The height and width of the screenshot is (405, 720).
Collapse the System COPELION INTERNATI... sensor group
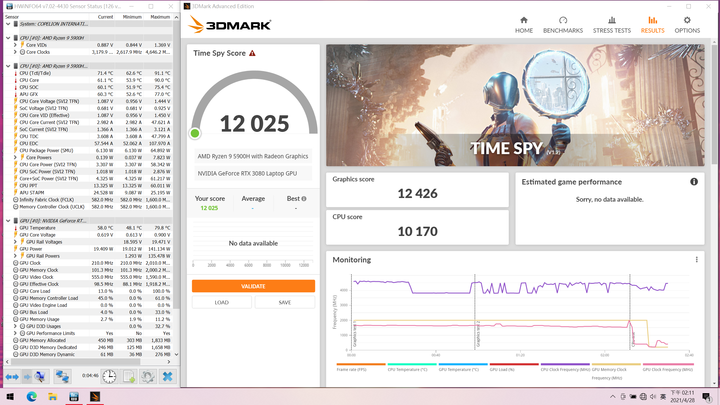coord(8,24)
